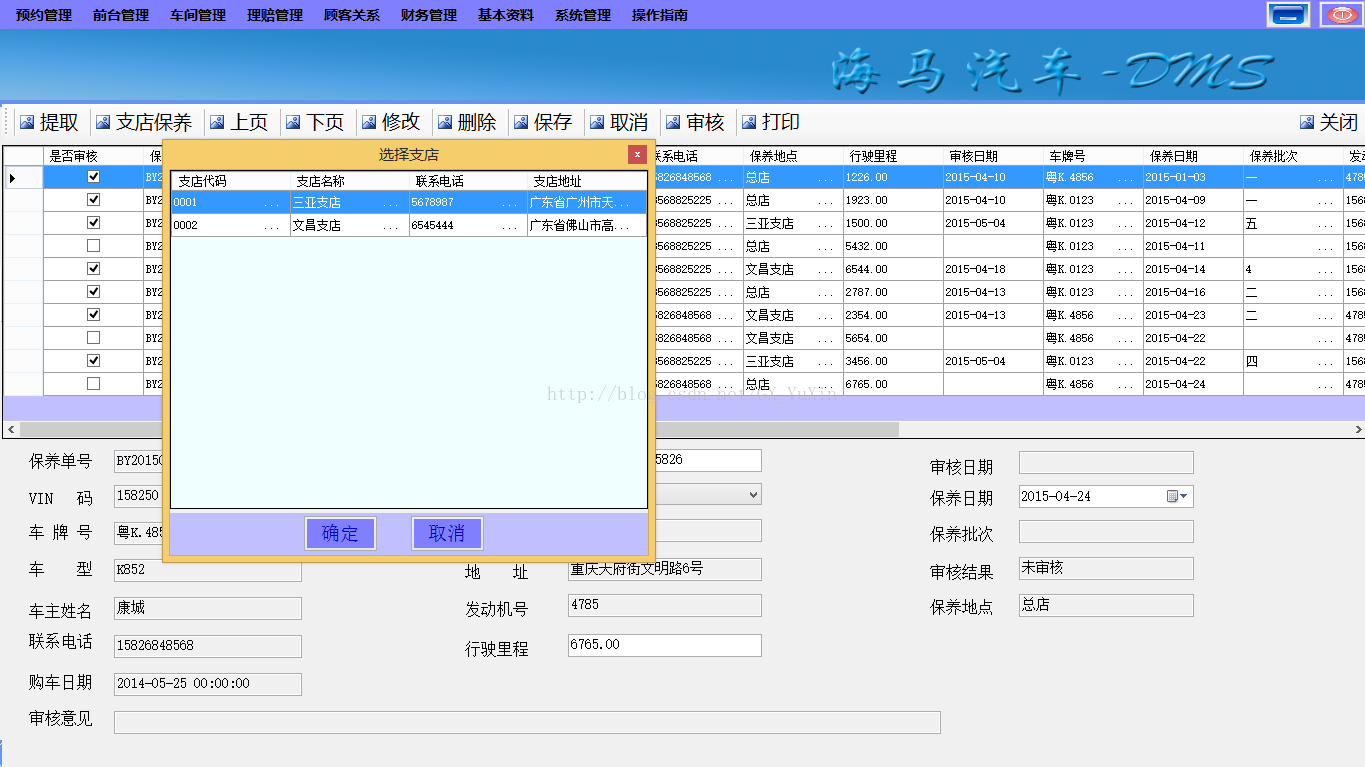The width and height of the screenshot is (1365, 767).
Task: Click ellipsis button in the 0001 code cell
Action: coord(272,202)
